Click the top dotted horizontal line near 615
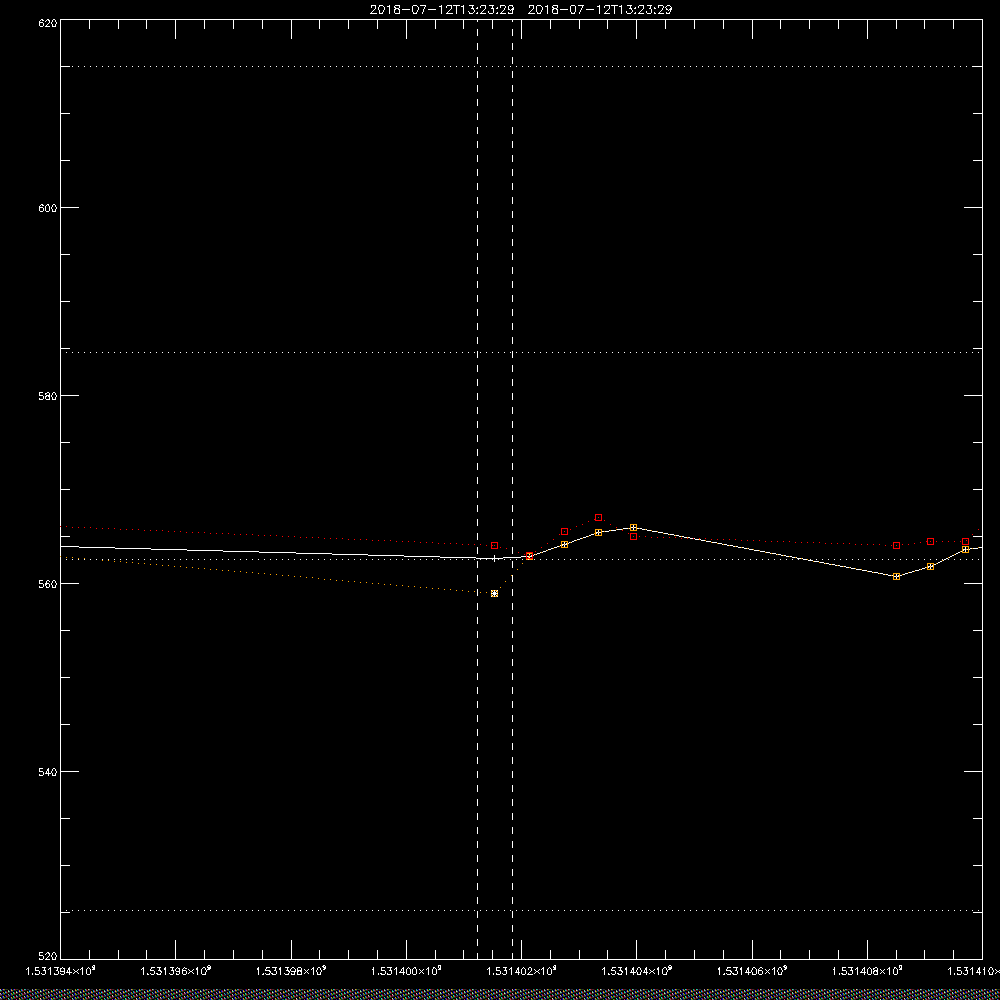Viewport: 1000px width, 1000px height. (x=521, y=66)
